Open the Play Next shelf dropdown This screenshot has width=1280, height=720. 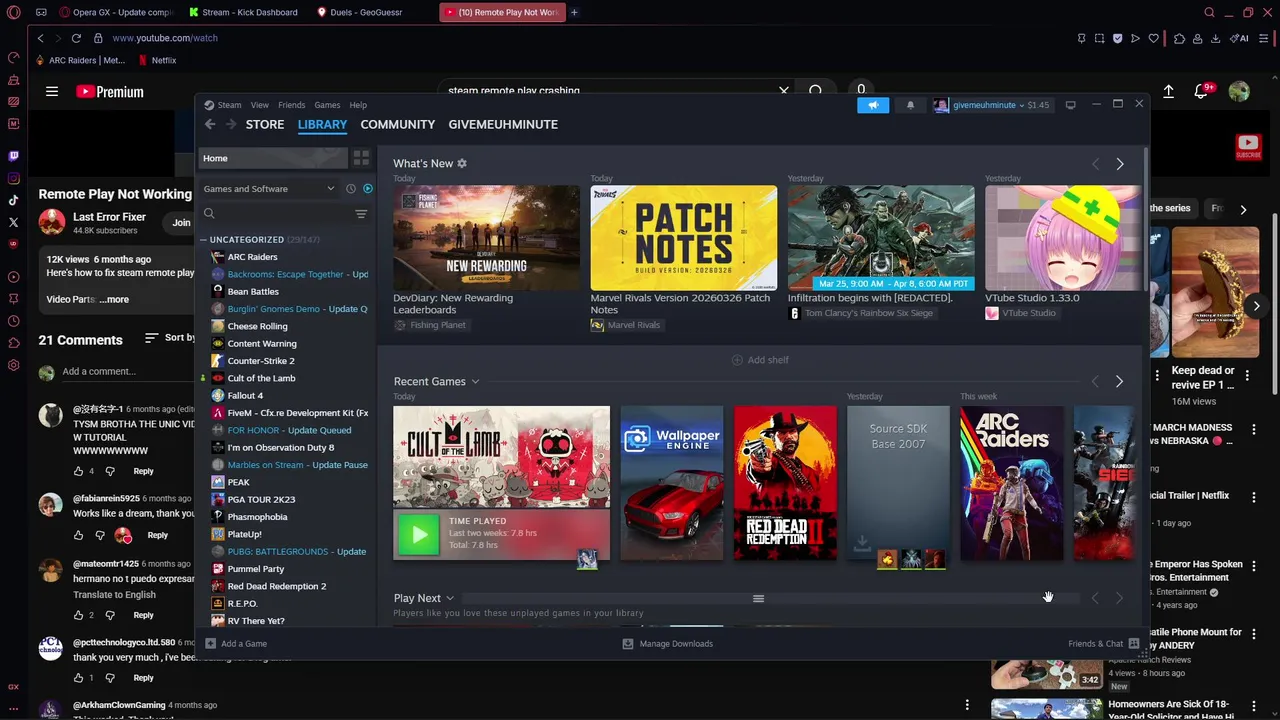(x=450, y=598)
